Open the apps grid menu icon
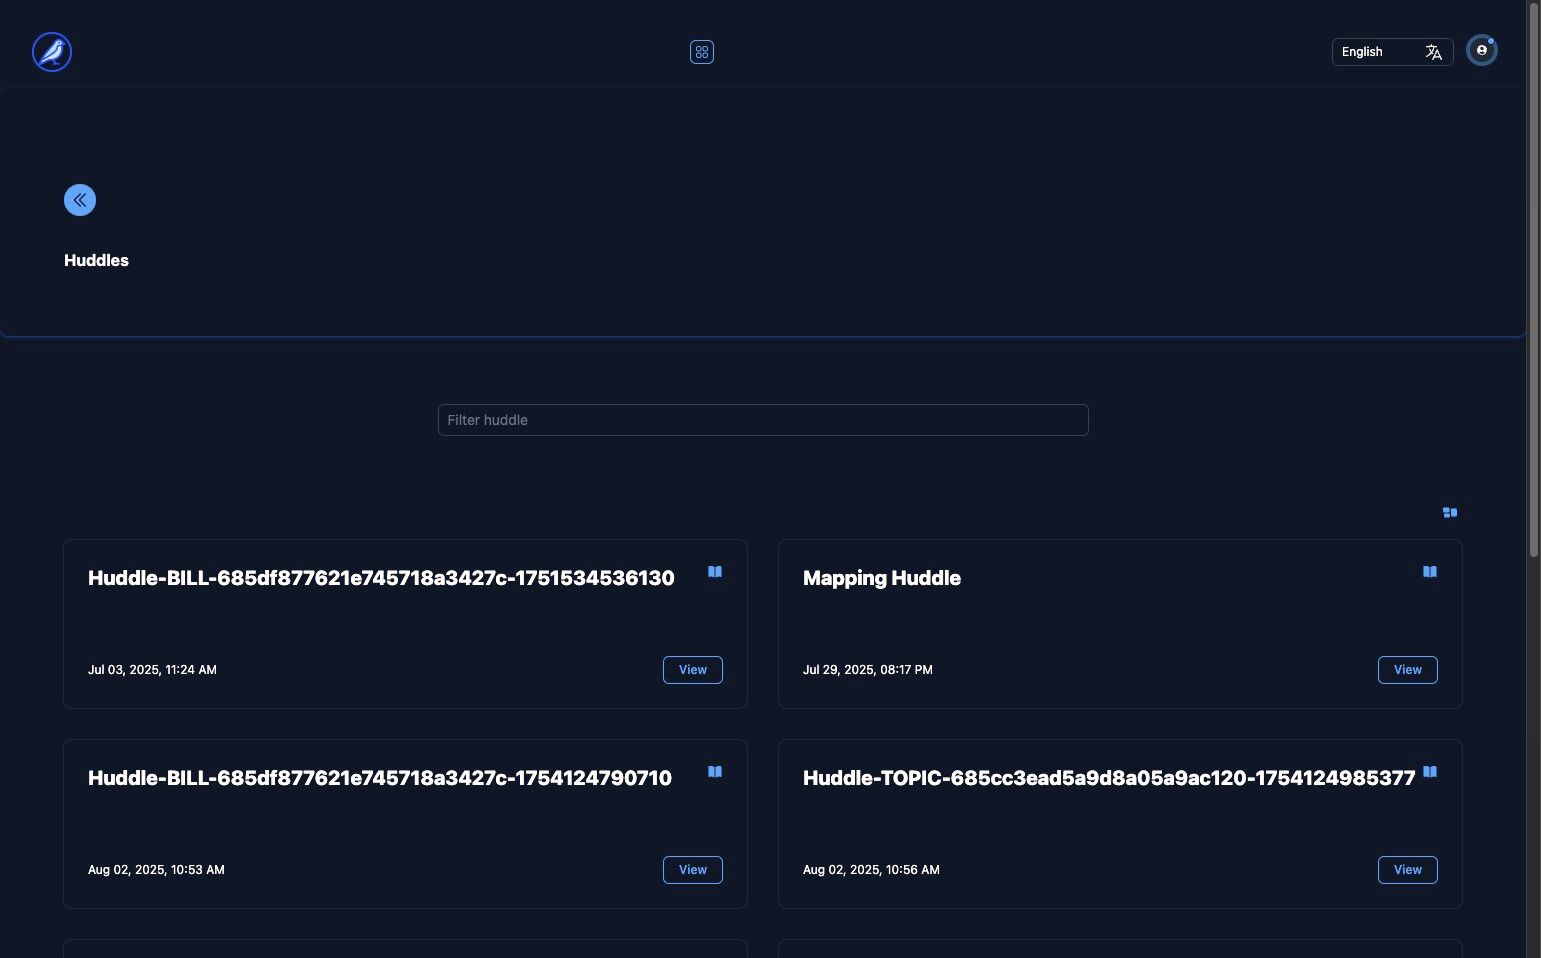1541x958 pixels. [x=702, y=52]
